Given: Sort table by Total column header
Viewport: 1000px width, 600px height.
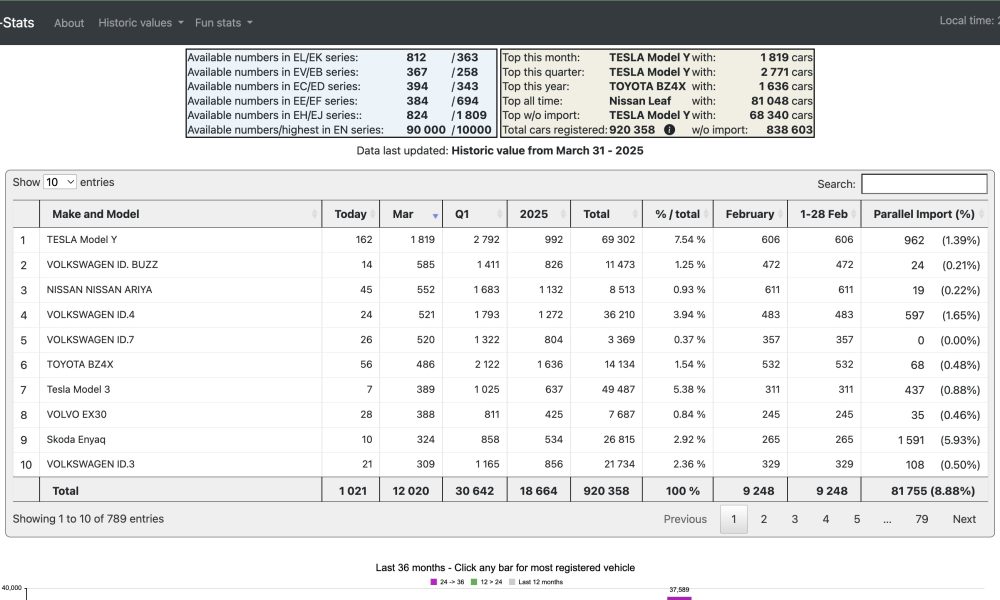Looking at the screenshot, I should coord(607,214).
